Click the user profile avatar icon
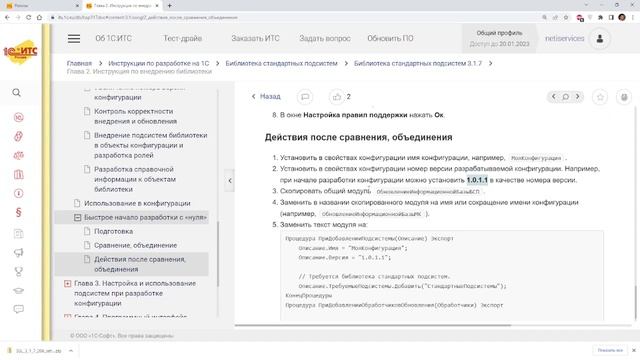This screenshot has height=360, width=640. click(x=600, y=38)
